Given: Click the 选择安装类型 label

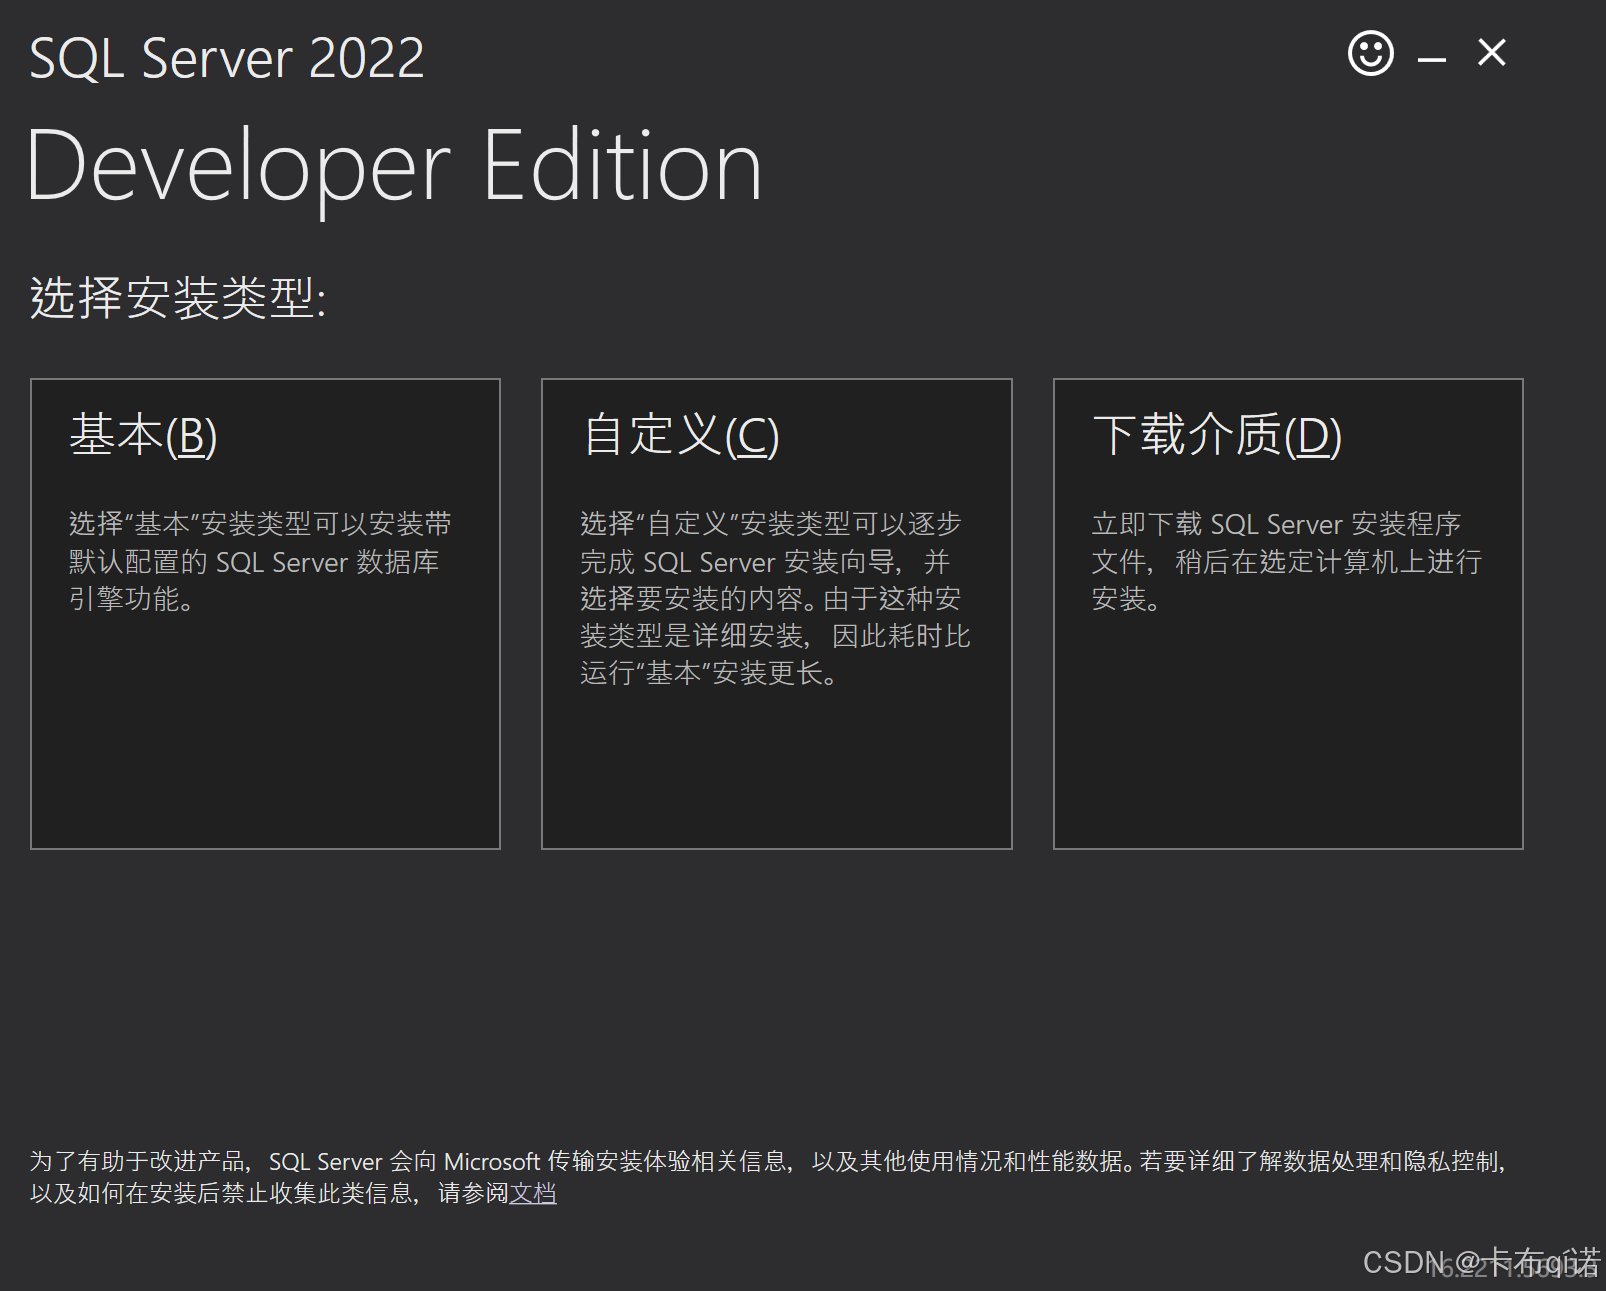Looking at the screenshot, I should point(178,295).
